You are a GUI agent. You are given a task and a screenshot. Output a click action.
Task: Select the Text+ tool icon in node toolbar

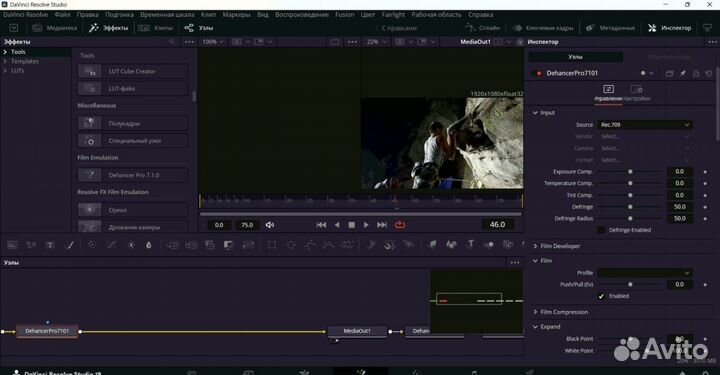[50, 245]
